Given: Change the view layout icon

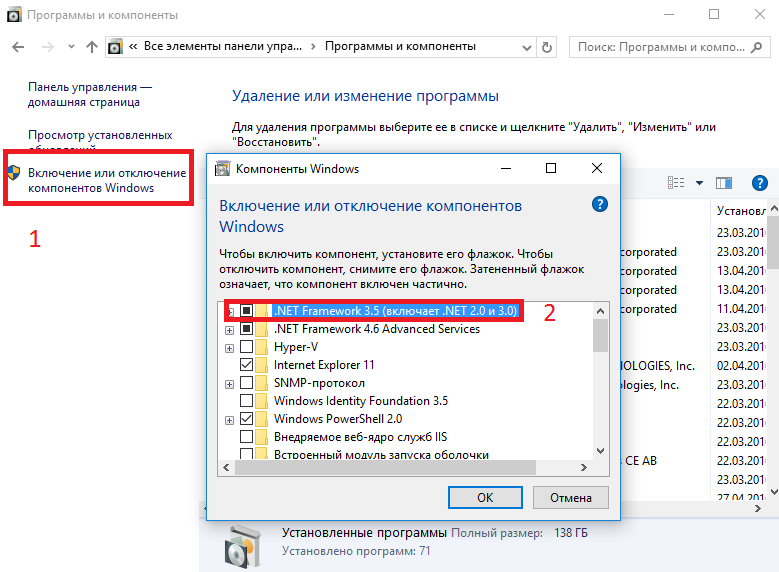Looking at the screenshot, I should 676,183.
